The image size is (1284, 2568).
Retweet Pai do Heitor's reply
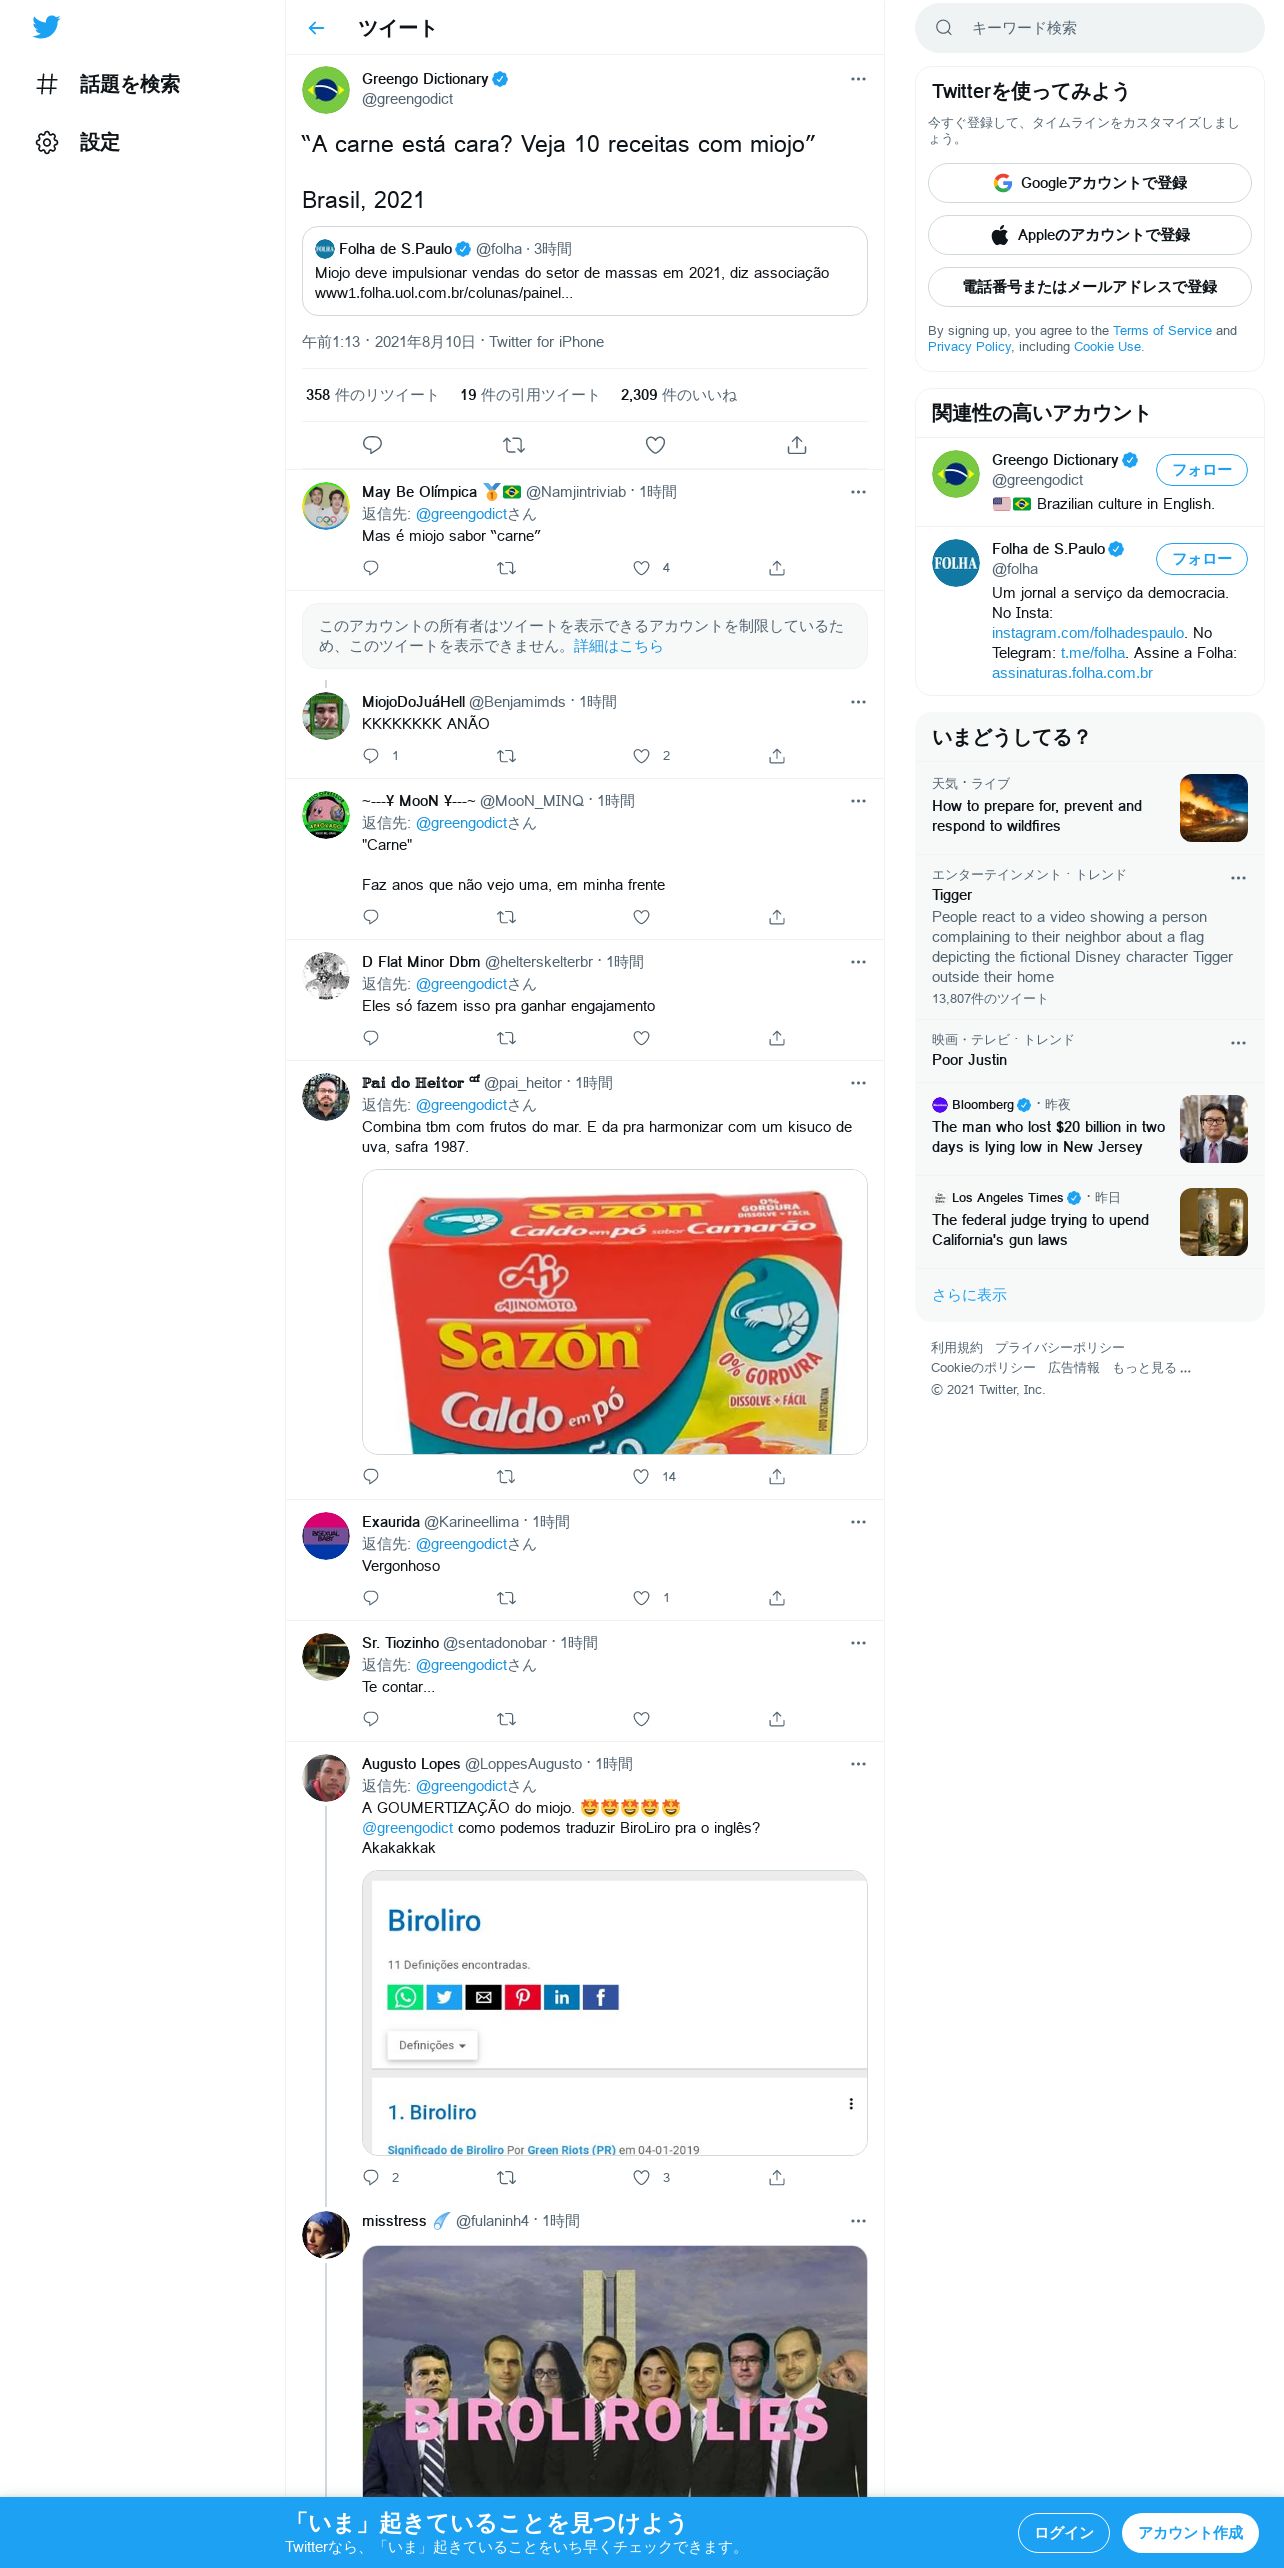click(x=506, y=1476)
